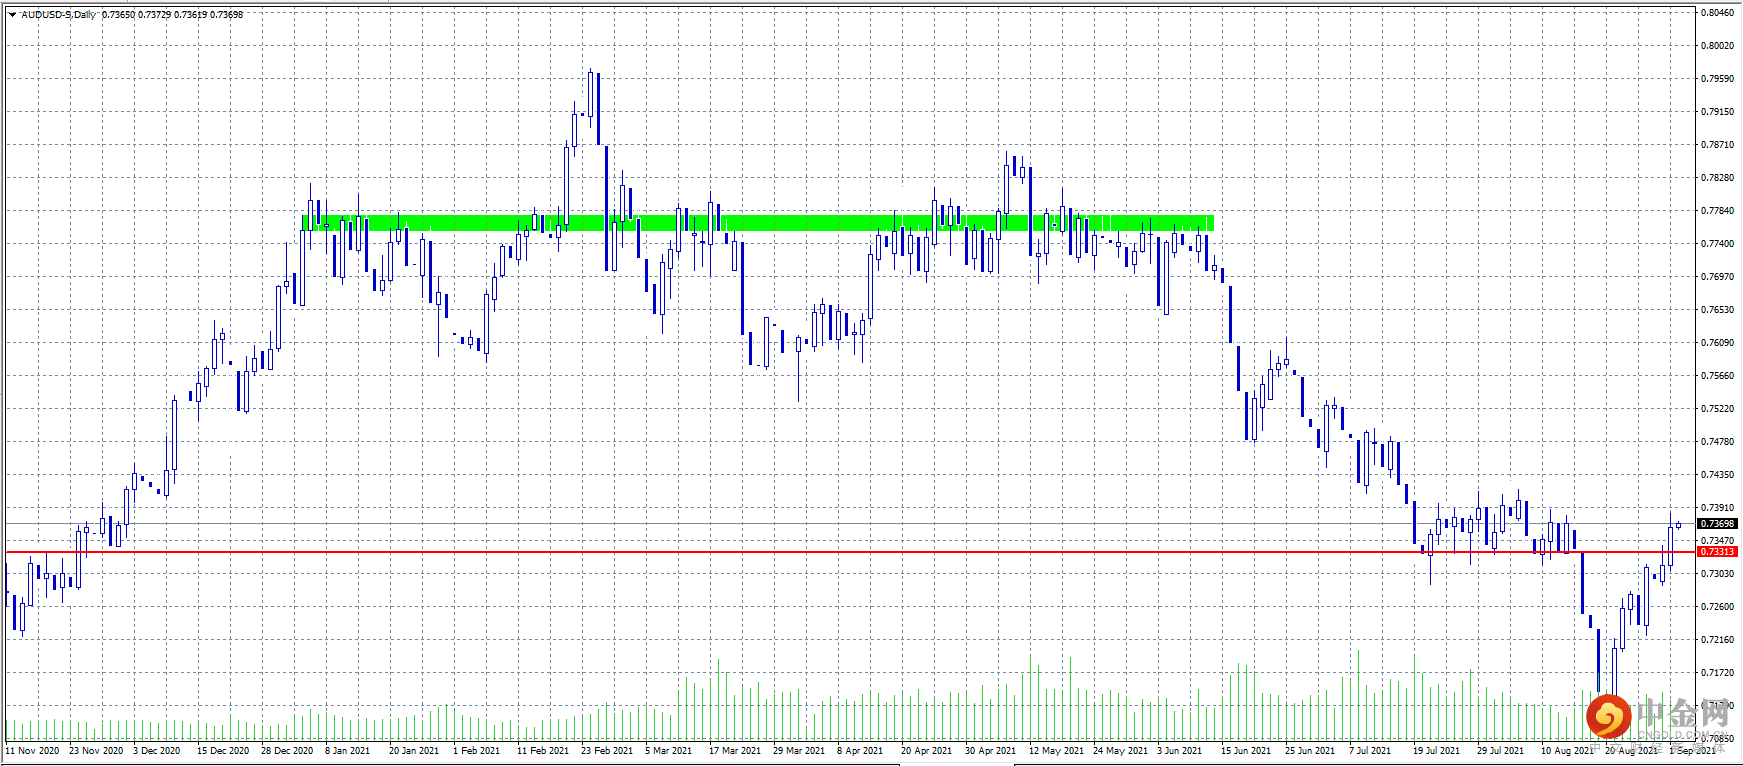Click the 0.79590 level on price scale

pos(1717,79)
